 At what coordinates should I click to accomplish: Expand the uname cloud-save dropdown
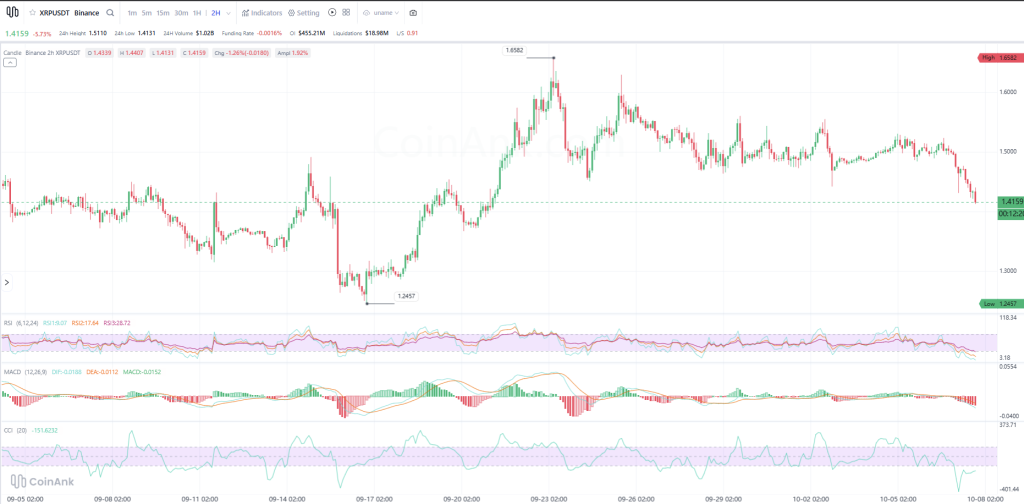click(x=381, y=12)
